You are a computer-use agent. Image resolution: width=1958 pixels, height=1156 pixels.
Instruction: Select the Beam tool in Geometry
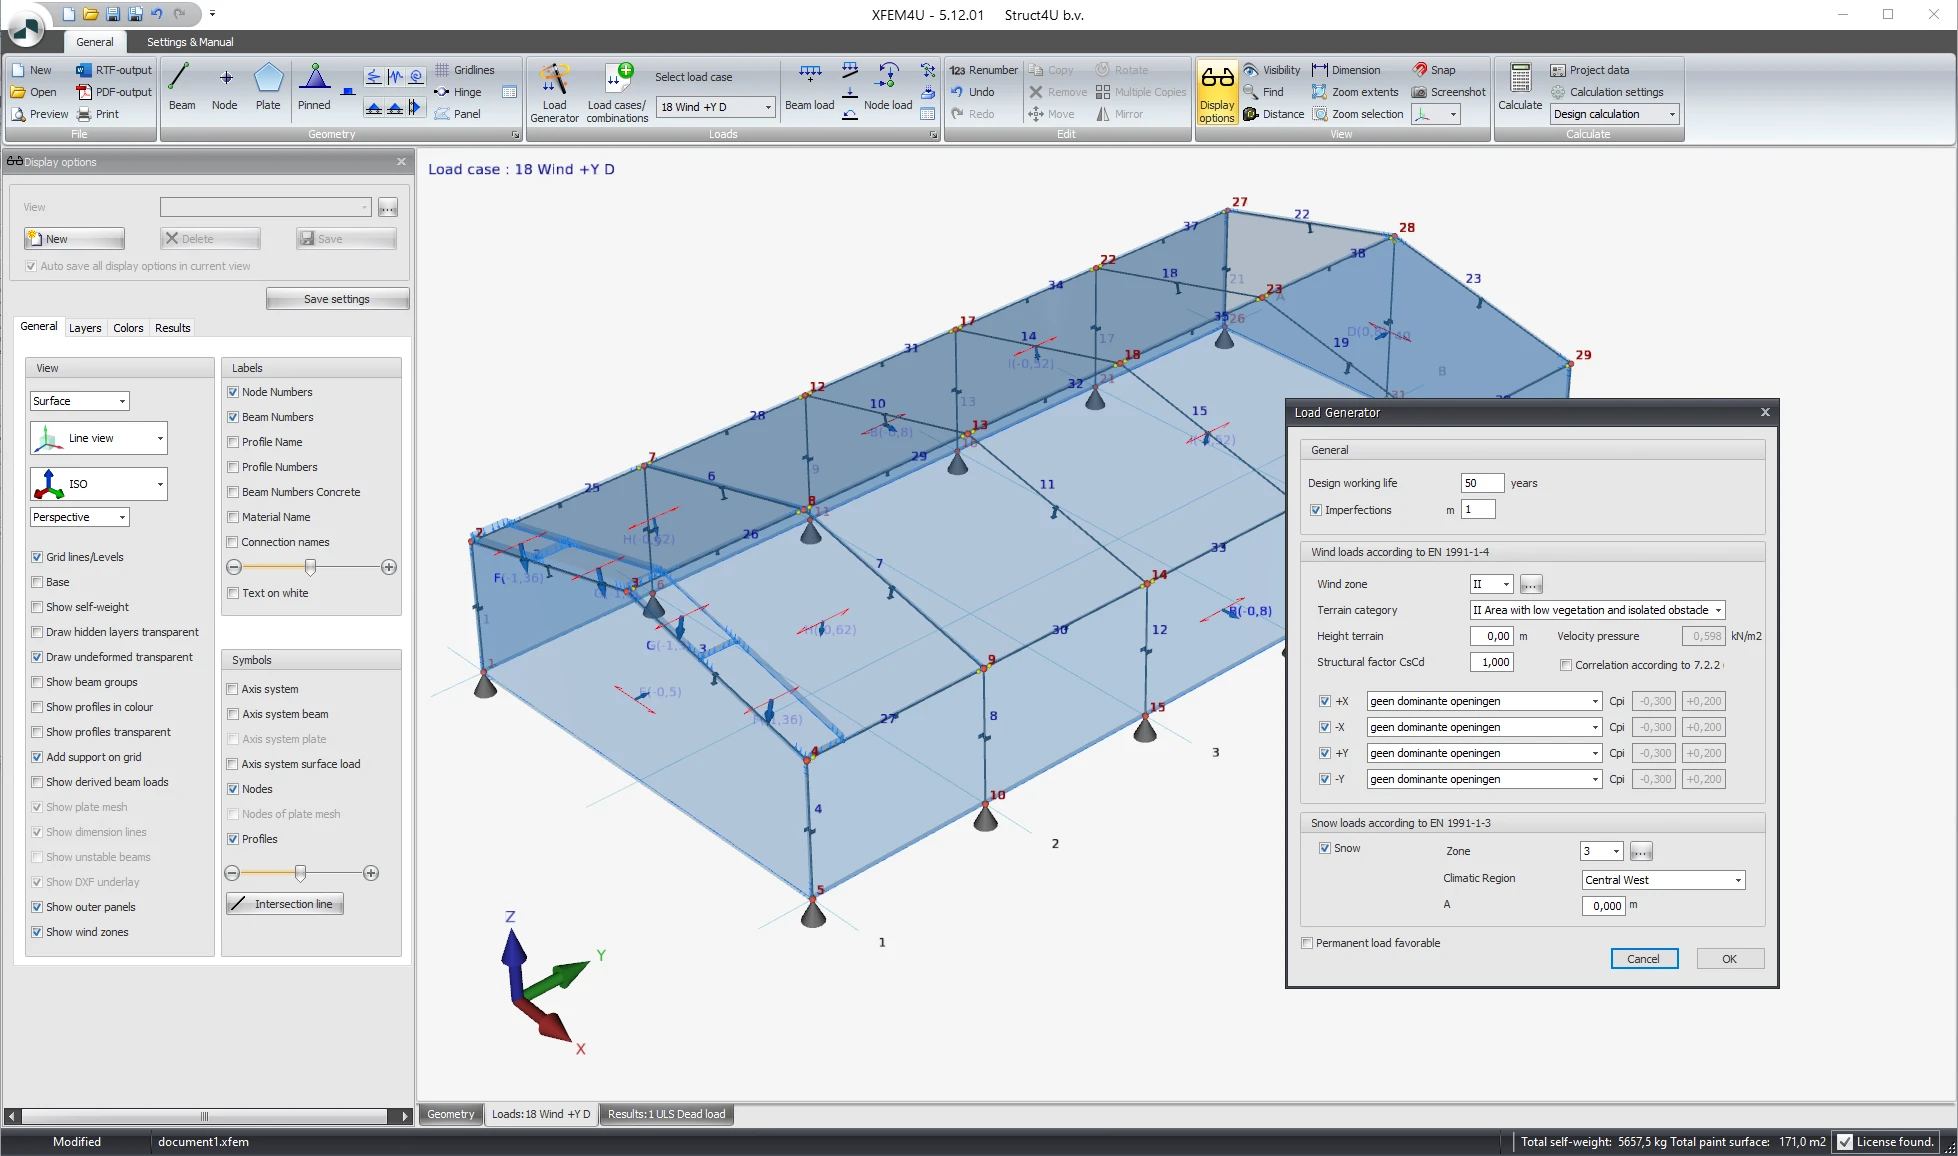pos(182,88)
